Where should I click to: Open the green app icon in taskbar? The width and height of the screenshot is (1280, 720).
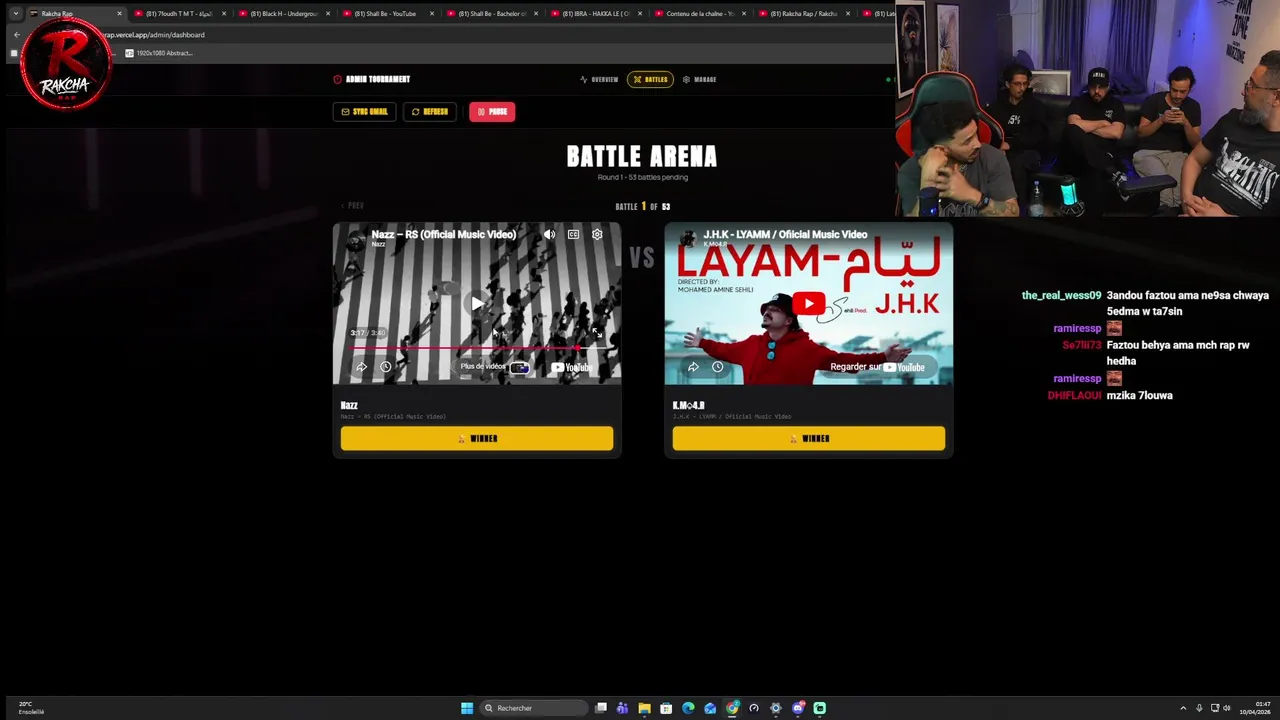(820, 708)
